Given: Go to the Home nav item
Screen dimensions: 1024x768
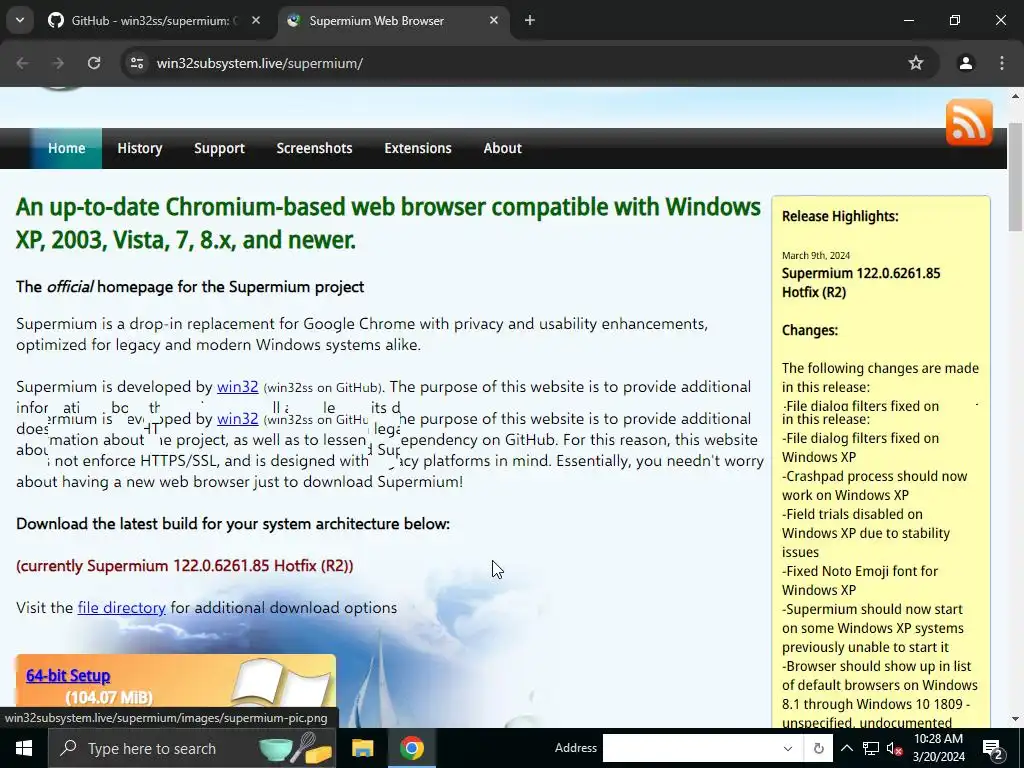Looking at the screenshot, I should click(x=67, y=148).
